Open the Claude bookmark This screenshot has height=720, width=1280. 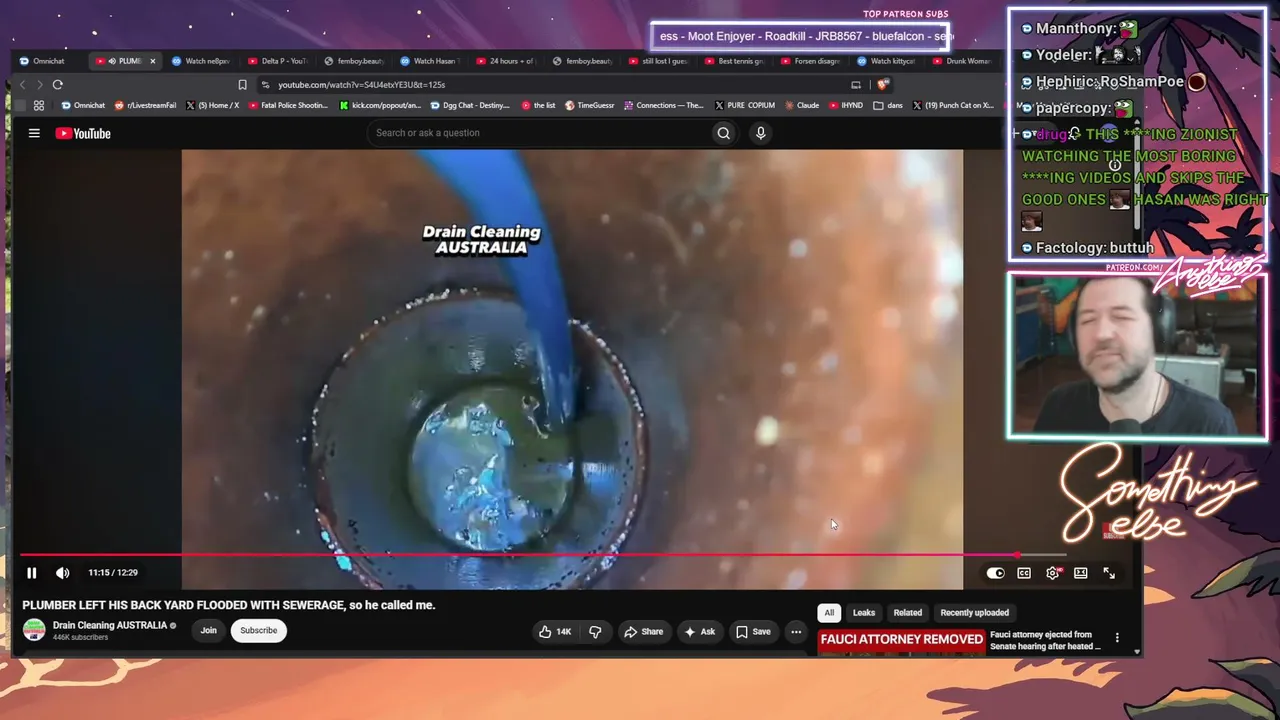pyautogui.click(x=802, y=105)
